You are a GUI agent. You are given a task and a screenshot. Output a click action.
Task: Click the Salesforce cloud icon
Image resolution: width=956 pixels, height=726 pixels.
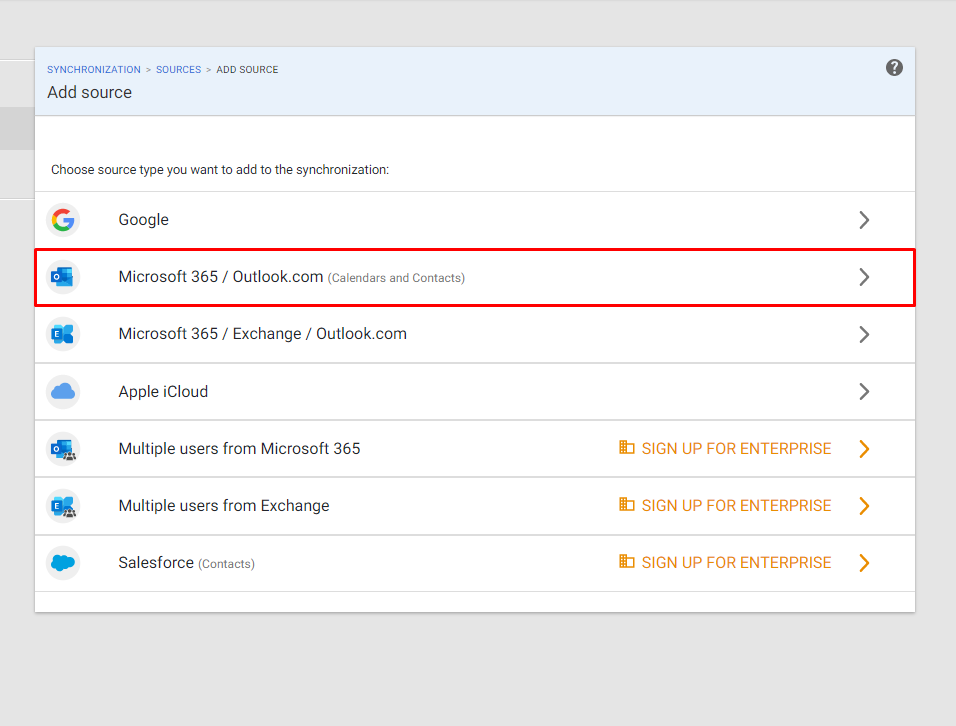tap(63, 563)
